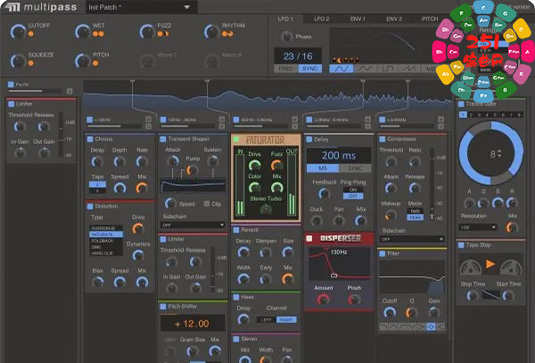Click the Distortion Drive knob
The image size is (535, 363).
click(138, 228)
